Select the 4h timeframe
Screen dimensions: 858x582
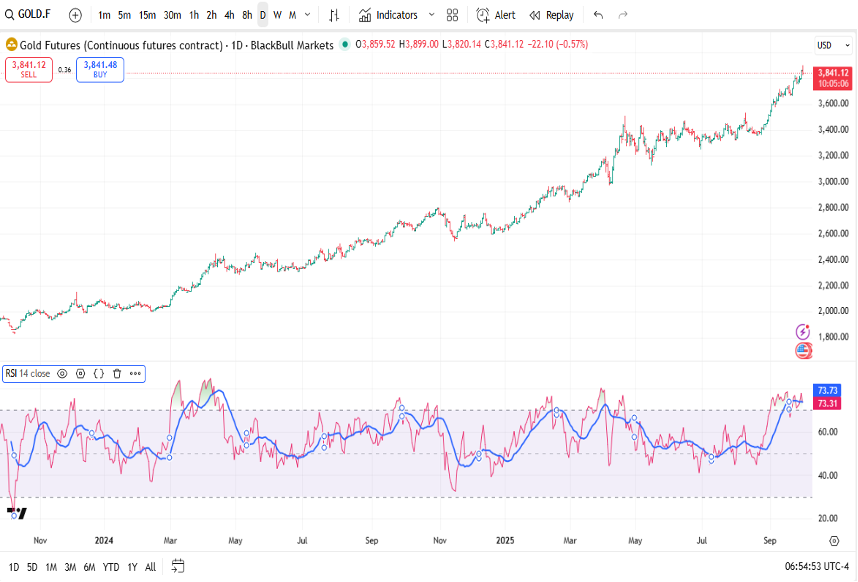coord(229,15)
